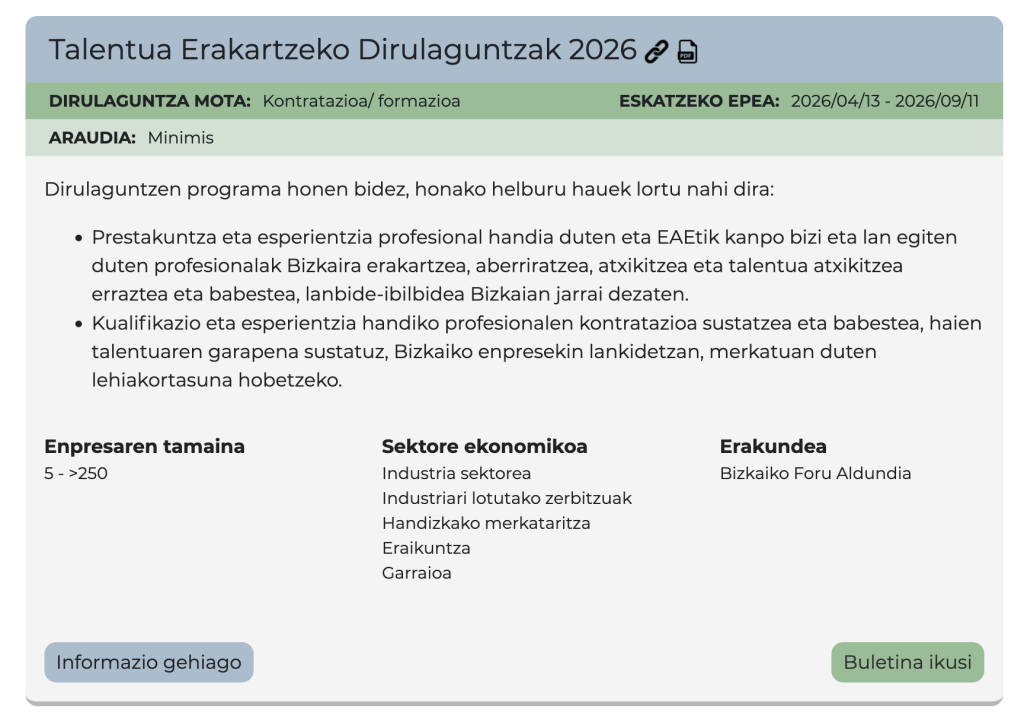Click the Eraikuntza sector entry
Screen dimensions: 1024x721
(x=426, y=548)
